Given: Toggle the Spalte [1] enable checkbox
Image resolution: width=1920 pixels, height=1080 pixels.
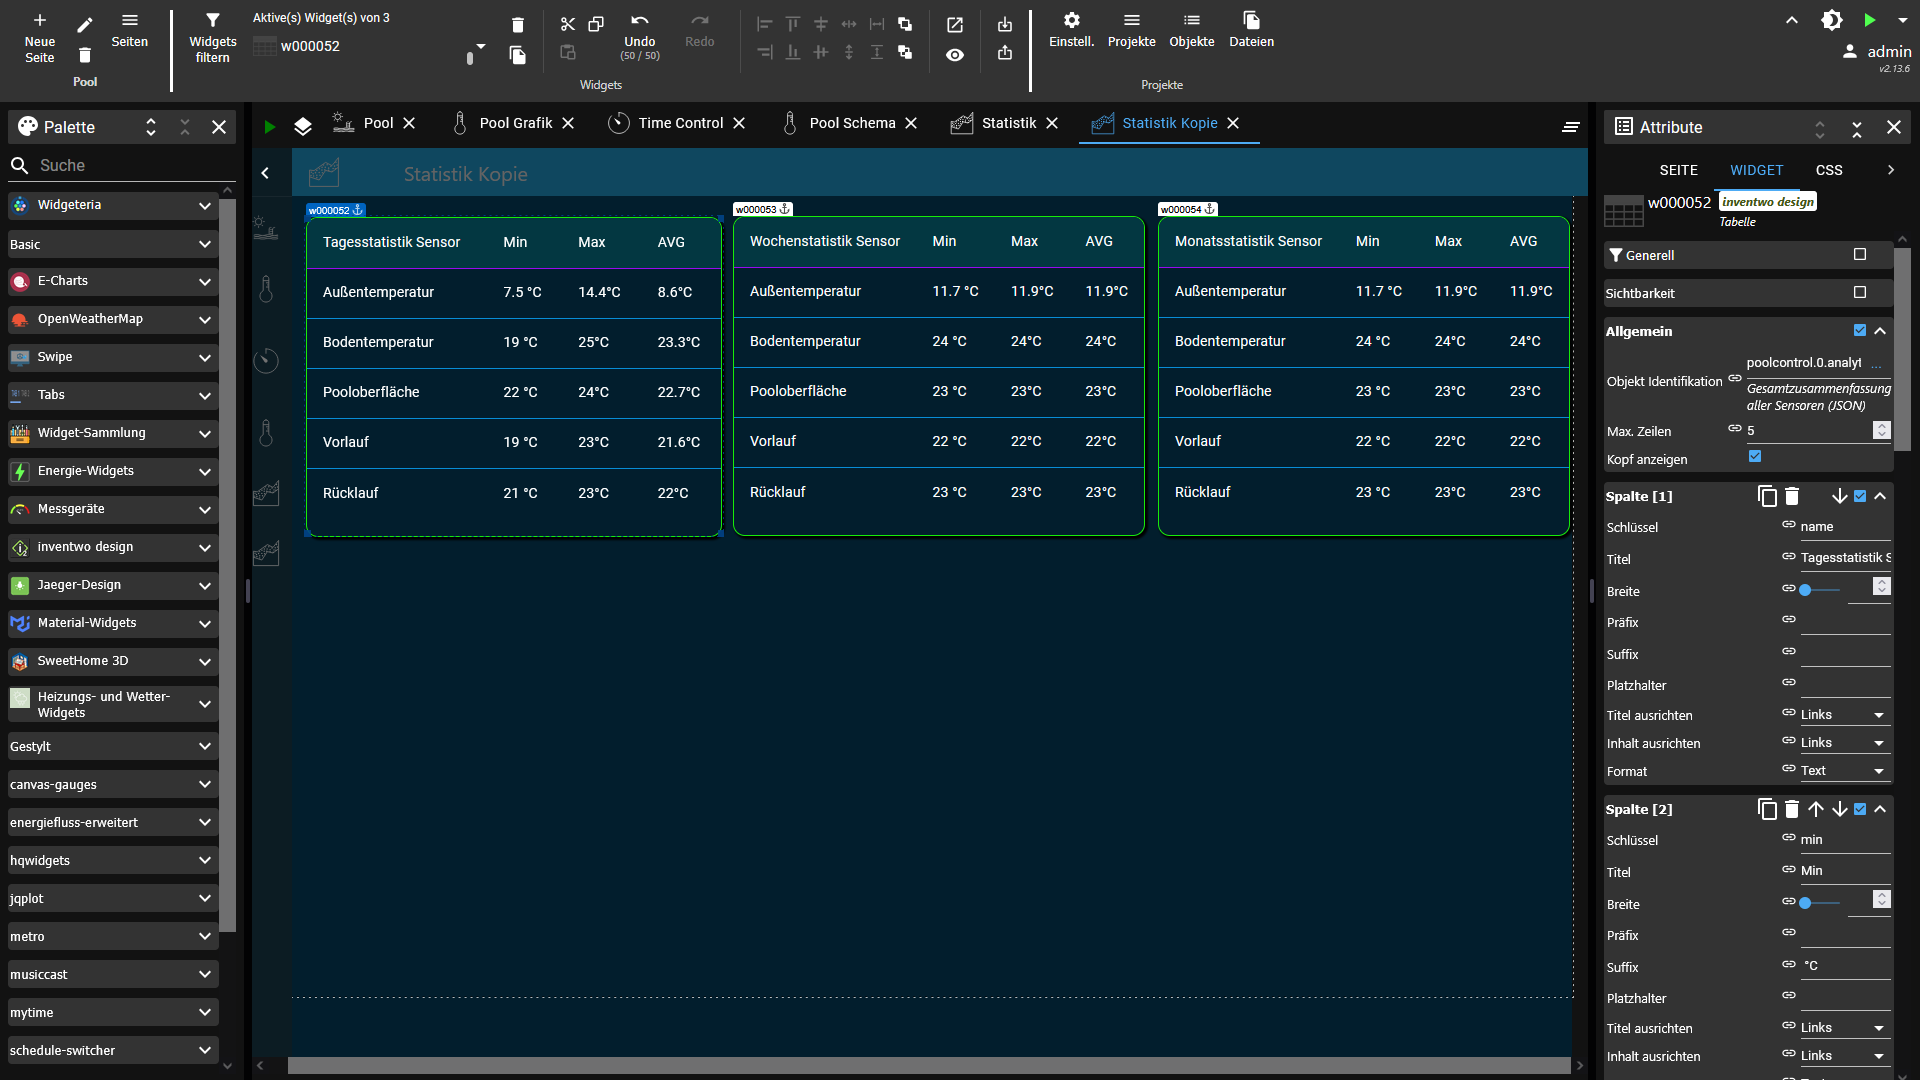Looking at the screenshot, I should click(x=1860, y=495).
